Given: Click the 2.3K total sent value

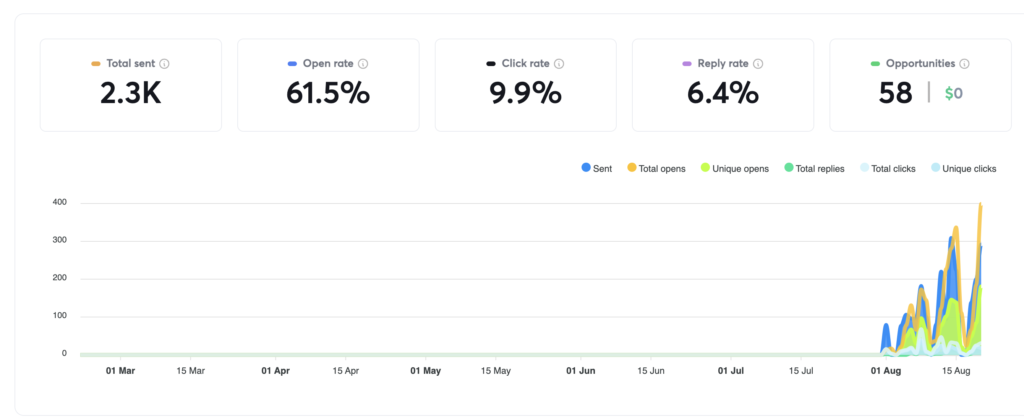Looking at the screenshot, I should pos(131,94).
